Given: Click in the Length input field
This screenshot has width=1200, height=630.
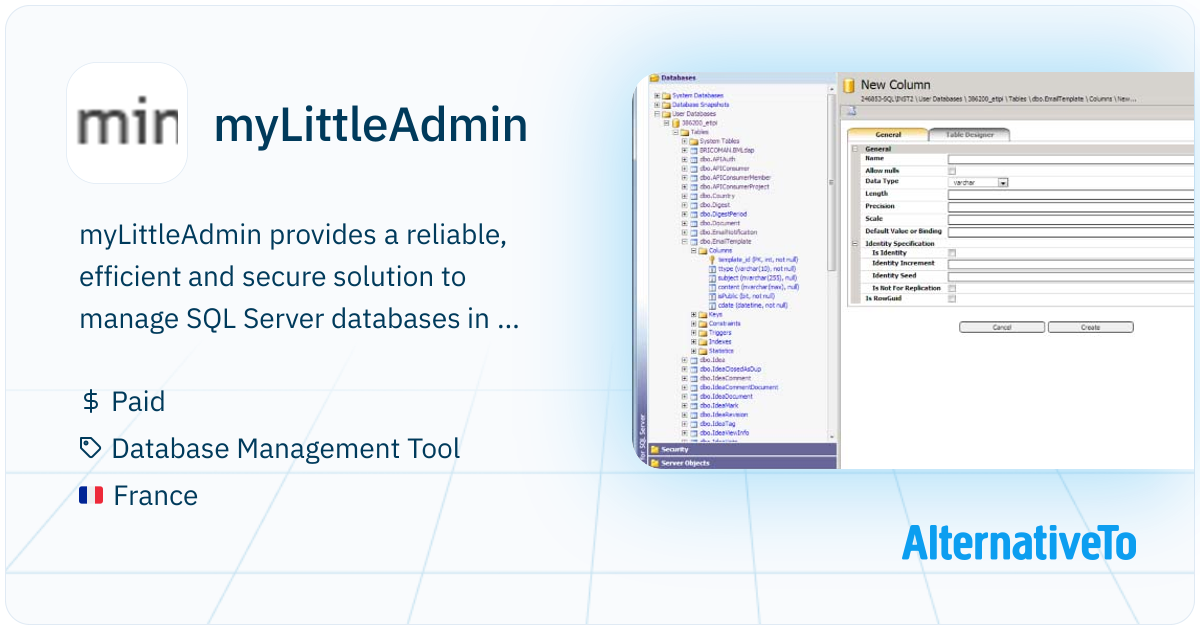Looking at the screenshot, I should point(1071,194).
